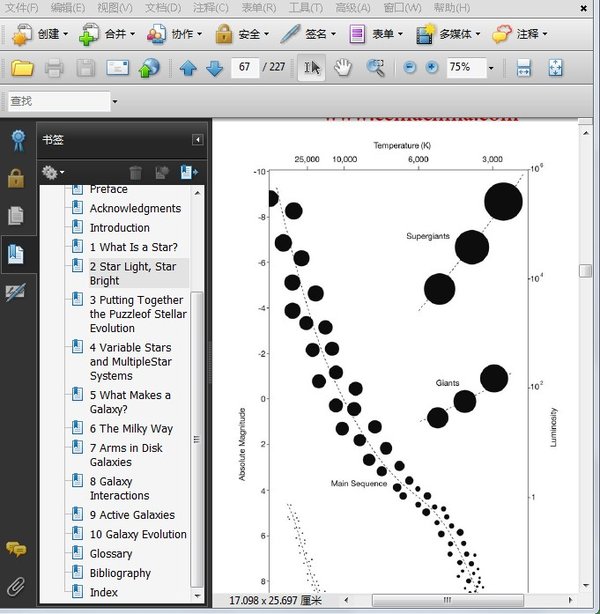
Task: Open the Signatures ribbon panel icon
Action: (18, 141)
